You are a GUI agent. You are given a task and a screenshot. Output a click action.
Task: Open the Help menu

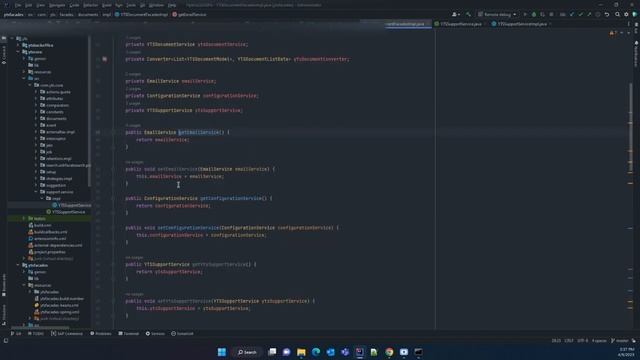click(172, 5)
